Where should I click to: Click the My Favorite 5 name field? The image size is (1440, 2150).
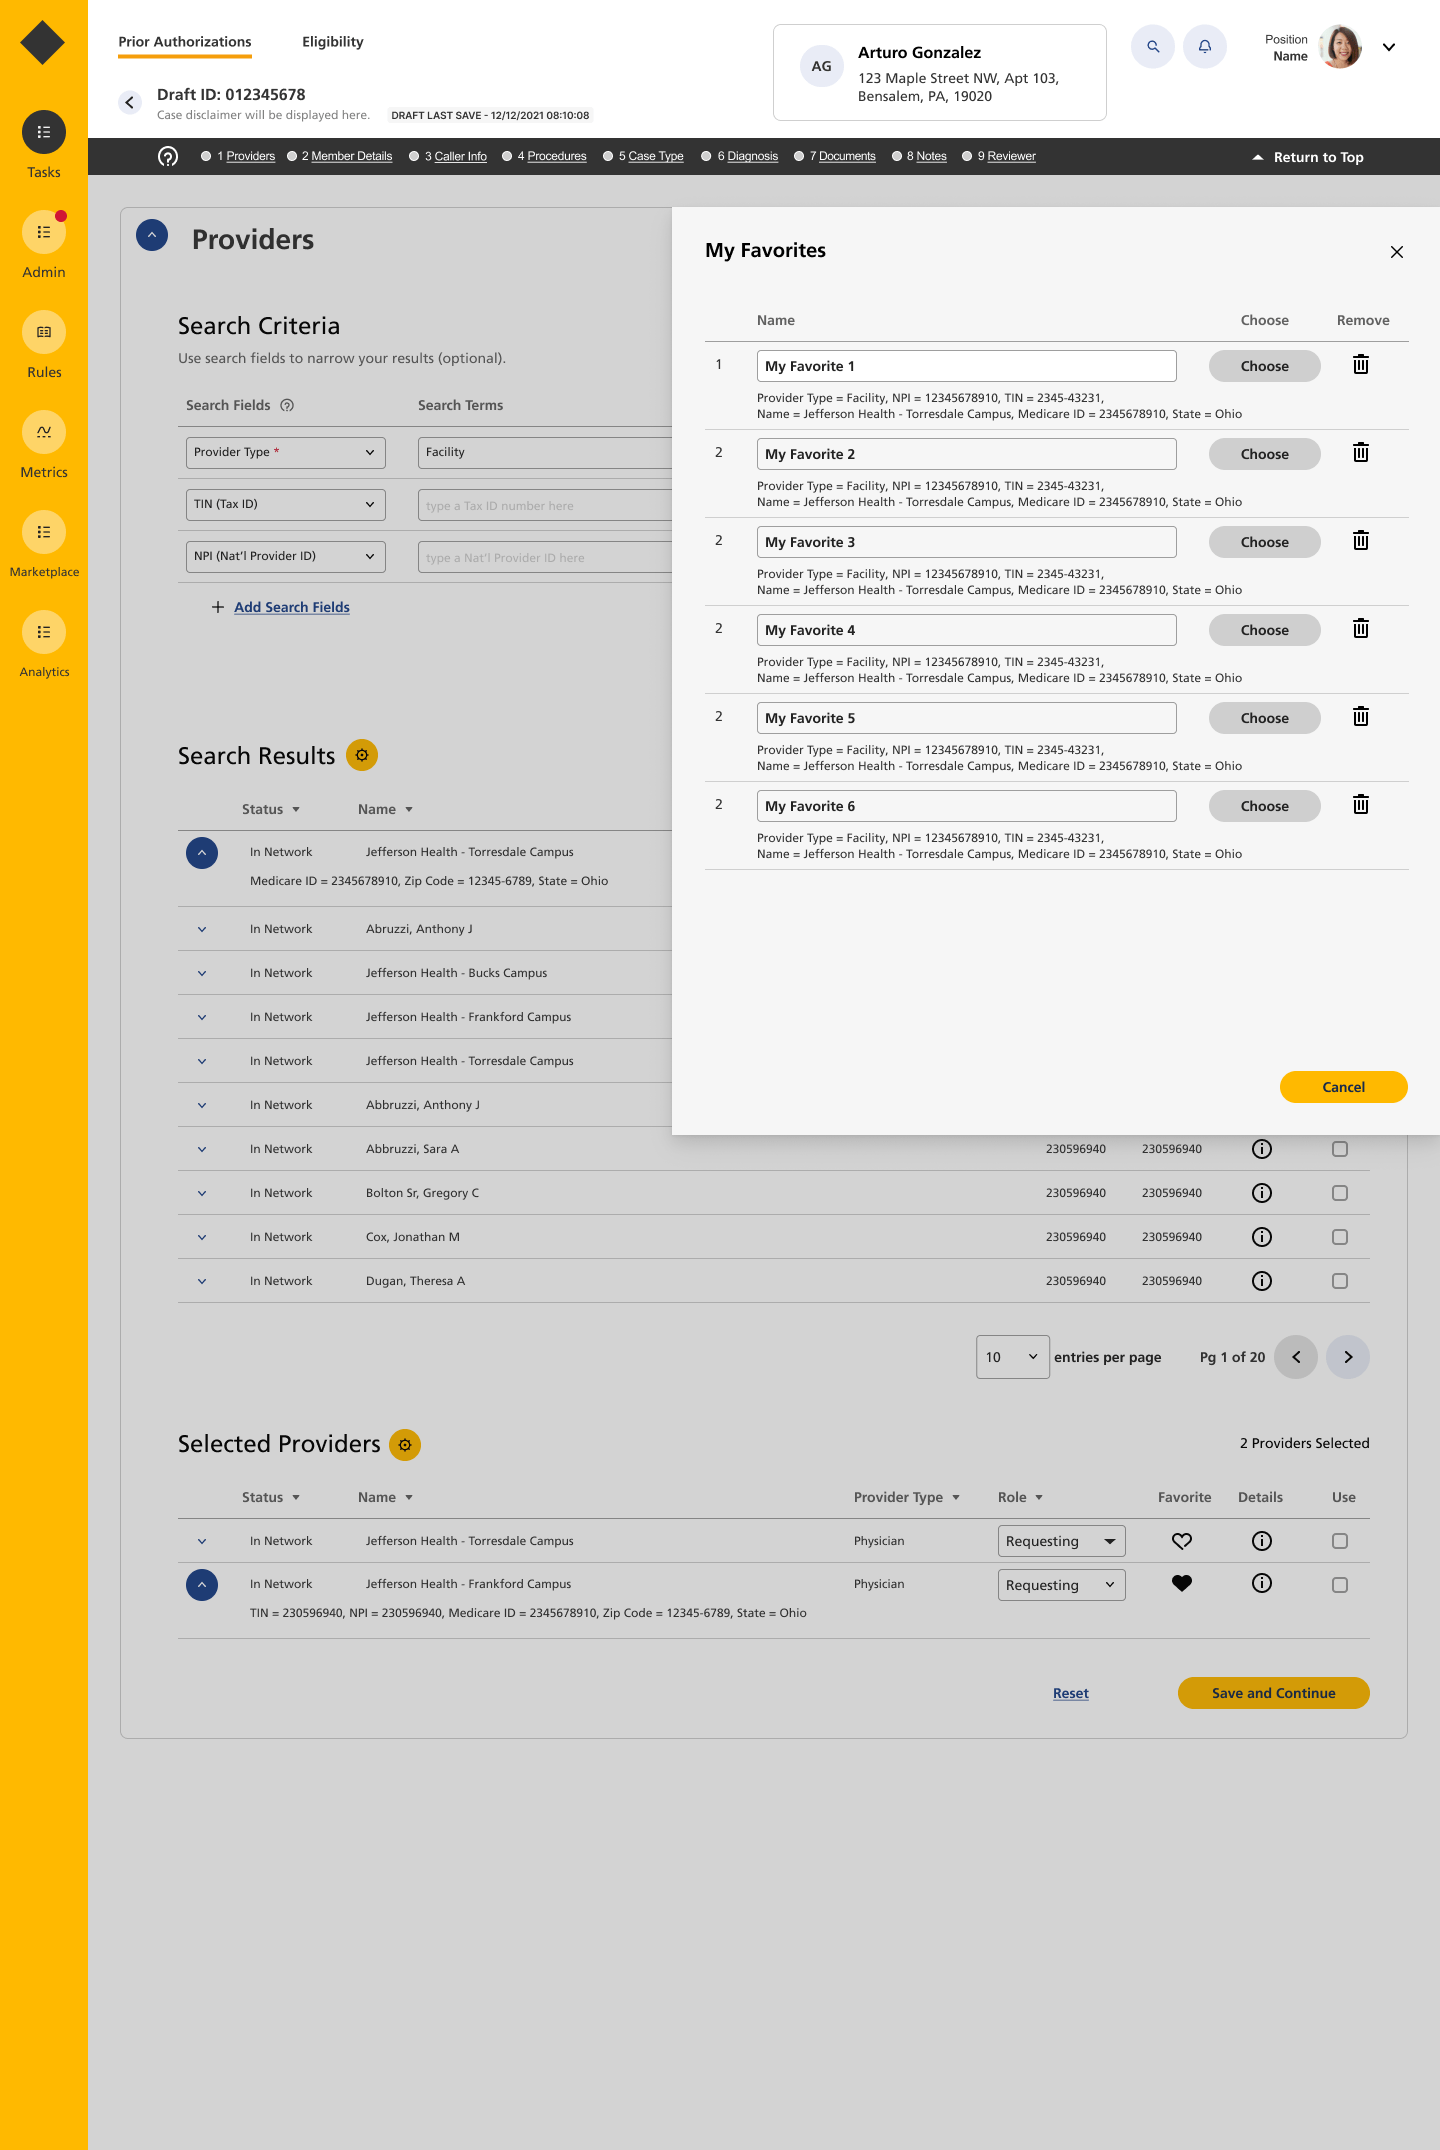966,718
